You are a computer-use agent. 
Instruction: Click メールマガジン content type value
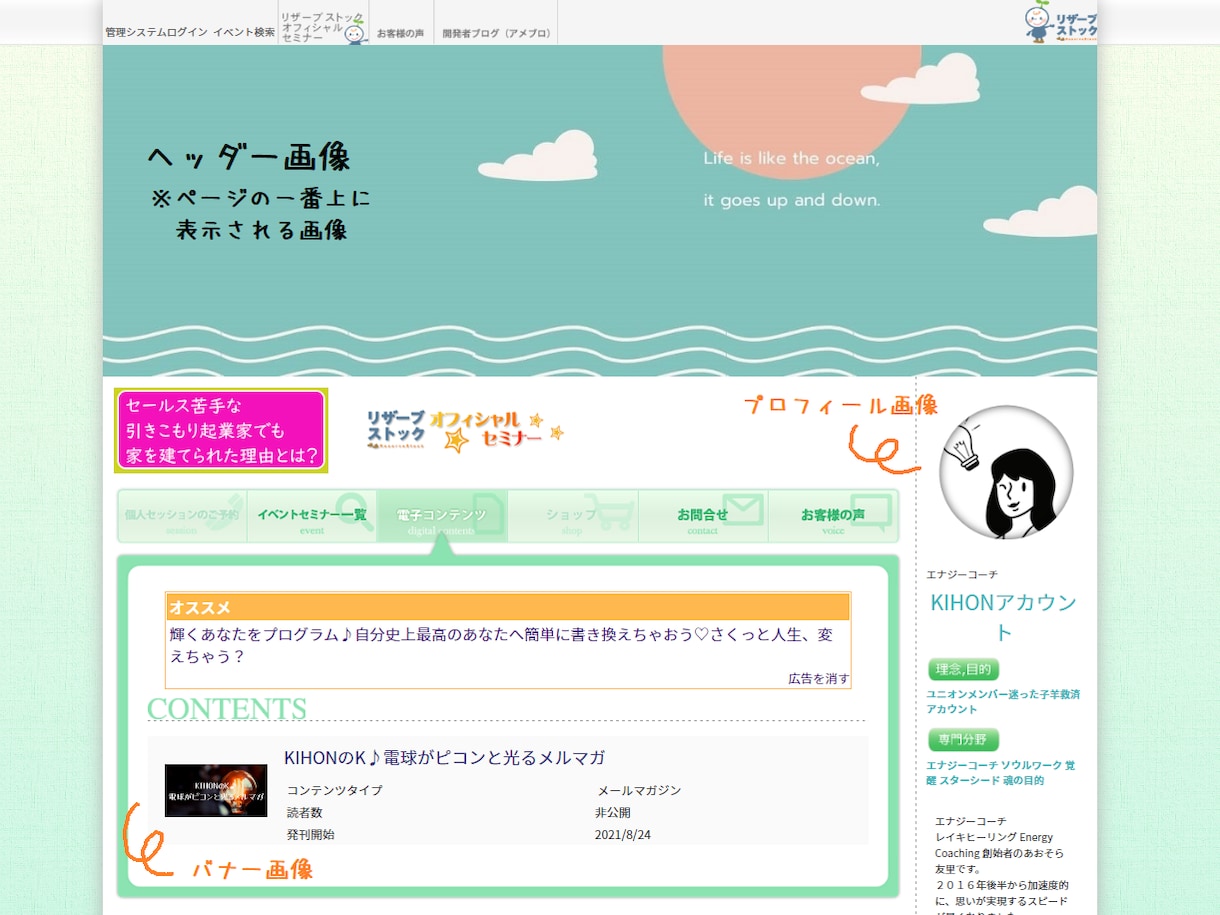[639, 790]
